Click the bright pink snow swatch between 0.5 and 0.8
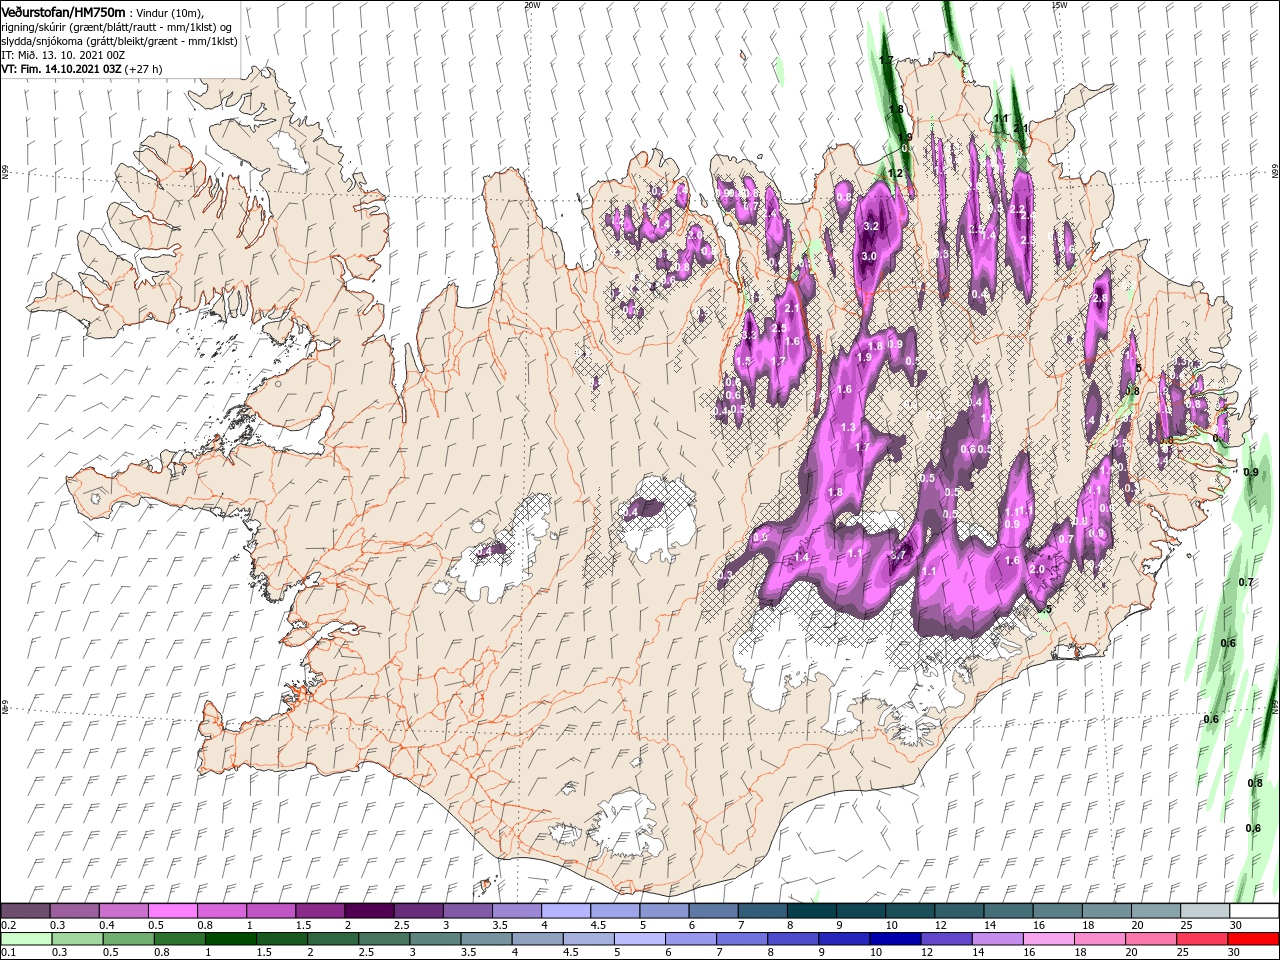The width and height of the screenshot is (1280, 960). [x=173, y=911]
